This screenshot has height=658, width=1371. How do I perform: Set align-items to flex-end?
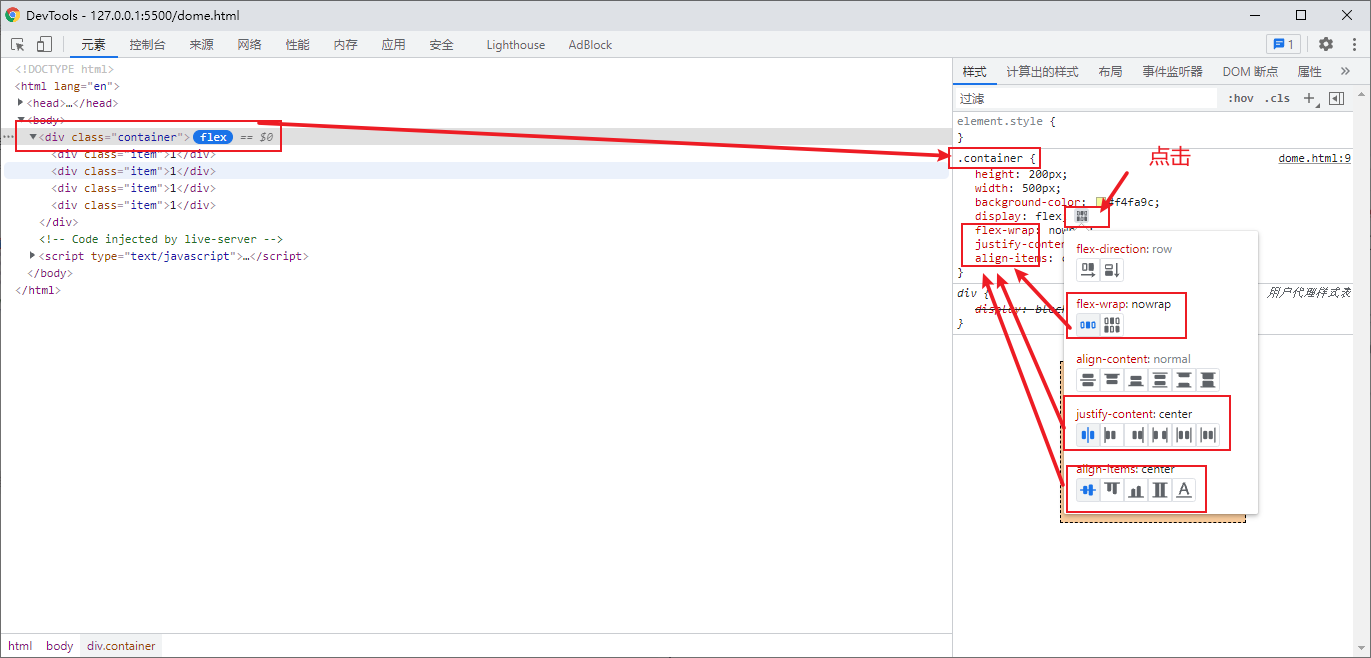[1136, 489]
